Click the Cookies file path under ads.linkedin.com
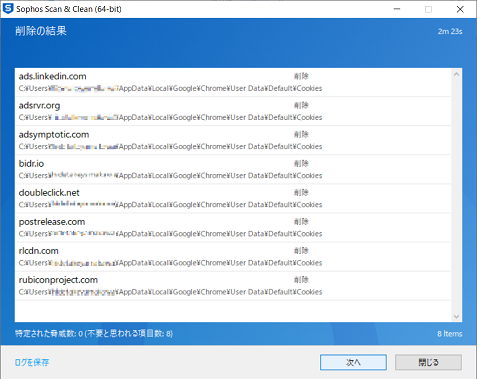Image resolution: width=477 pixels, height=379 pixels. coord(170,88)
